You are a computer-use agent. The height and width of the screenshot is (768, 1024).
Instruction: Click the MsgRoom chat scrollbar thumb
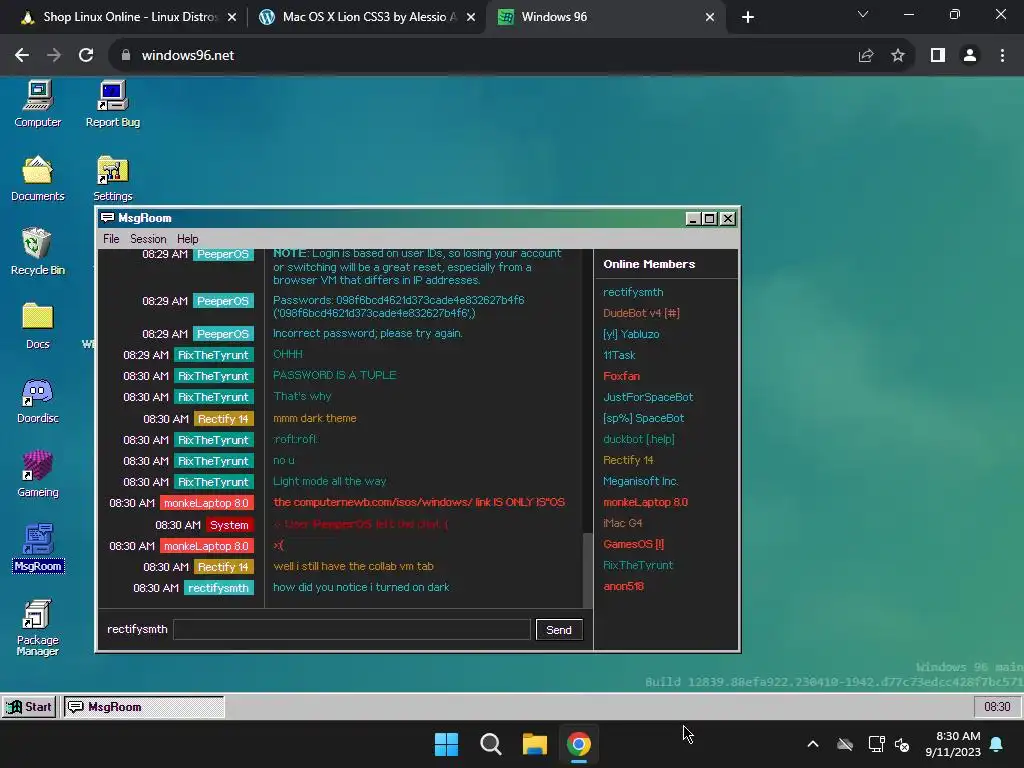point(588,571)
